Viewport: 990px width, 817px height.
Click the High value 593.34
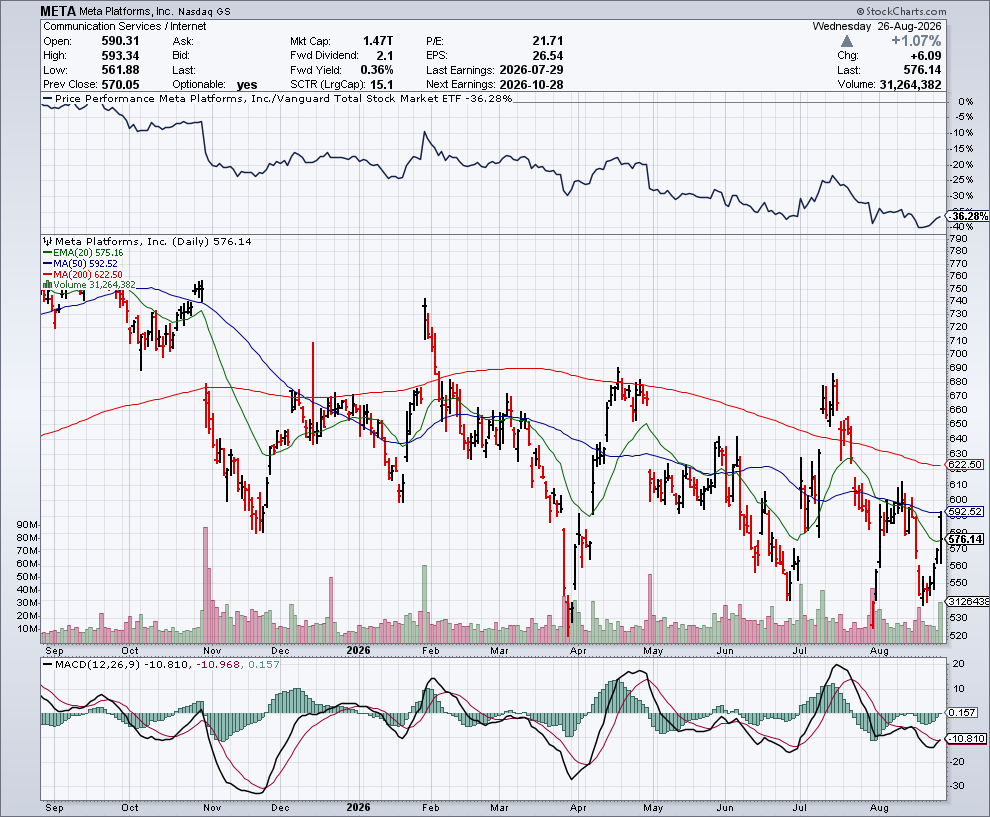[121, 56]
